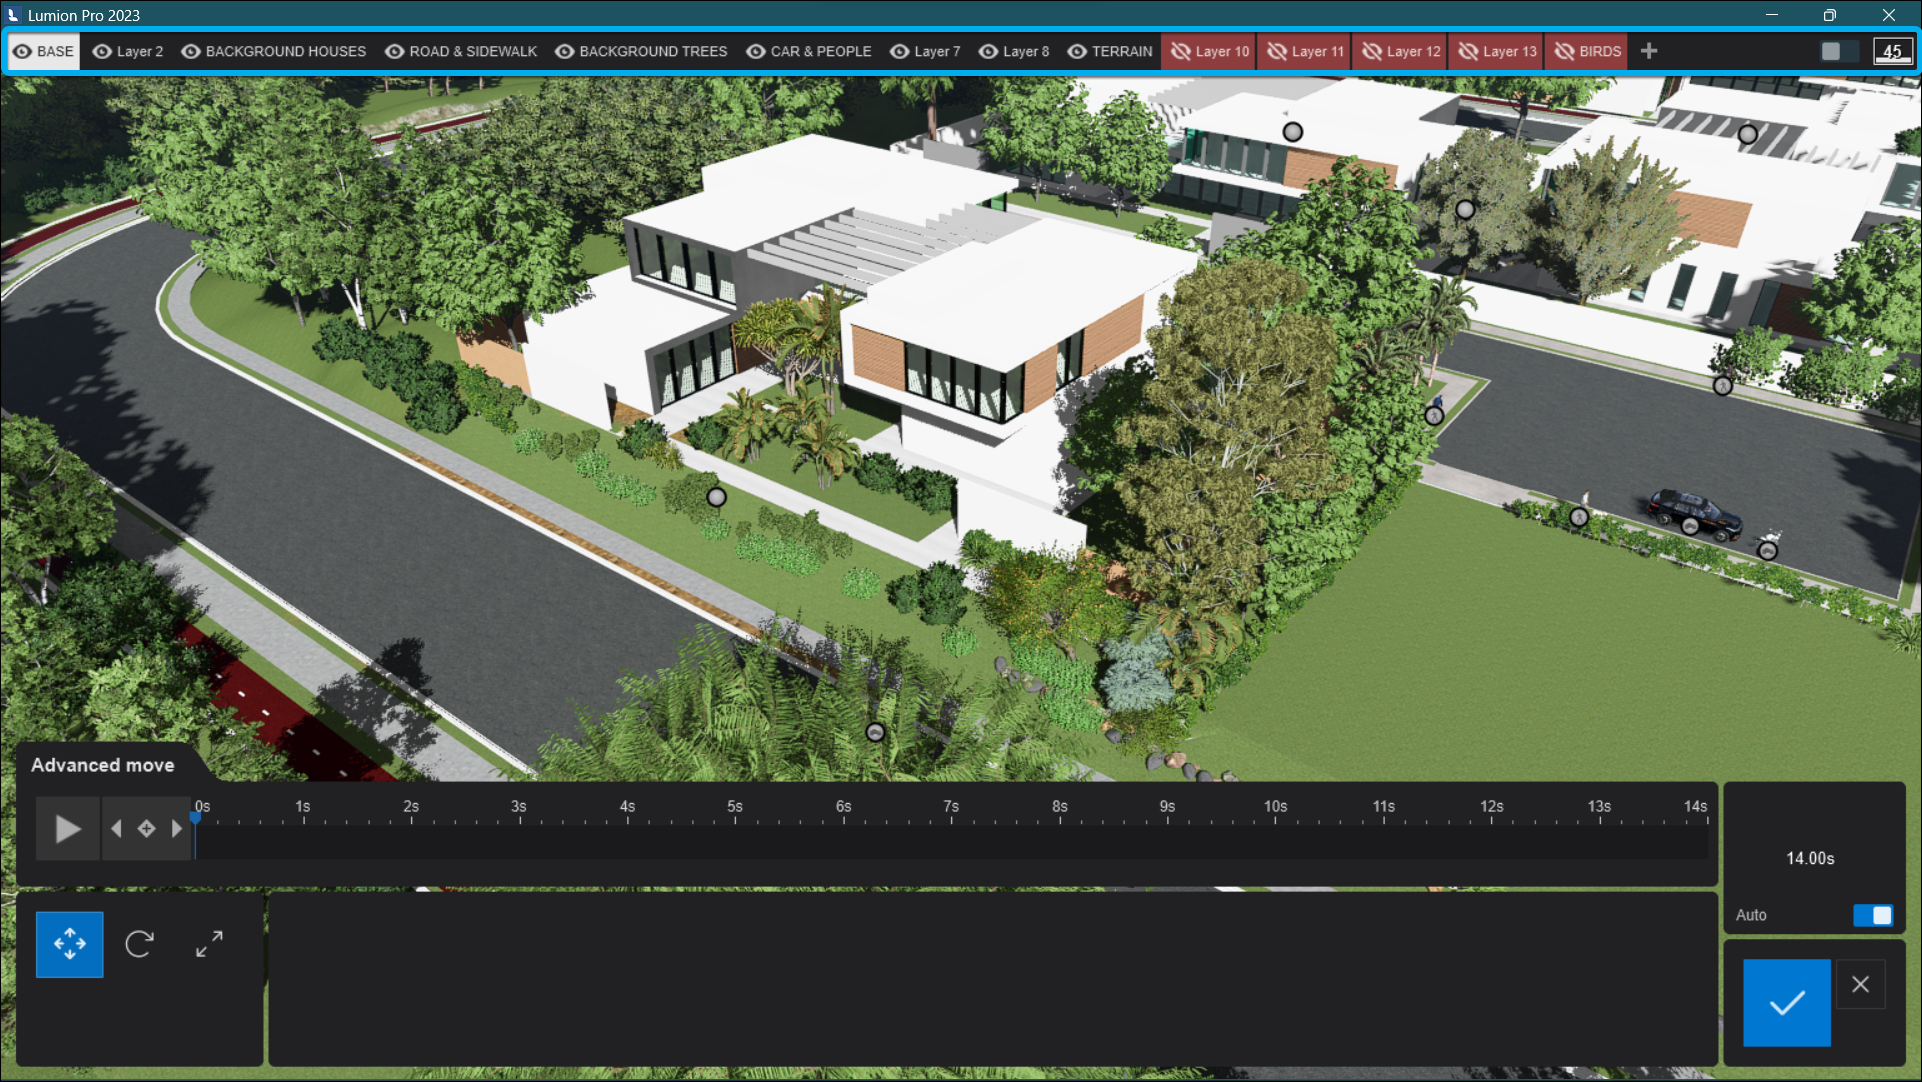Select the Move tool icon

pos(70,944)
